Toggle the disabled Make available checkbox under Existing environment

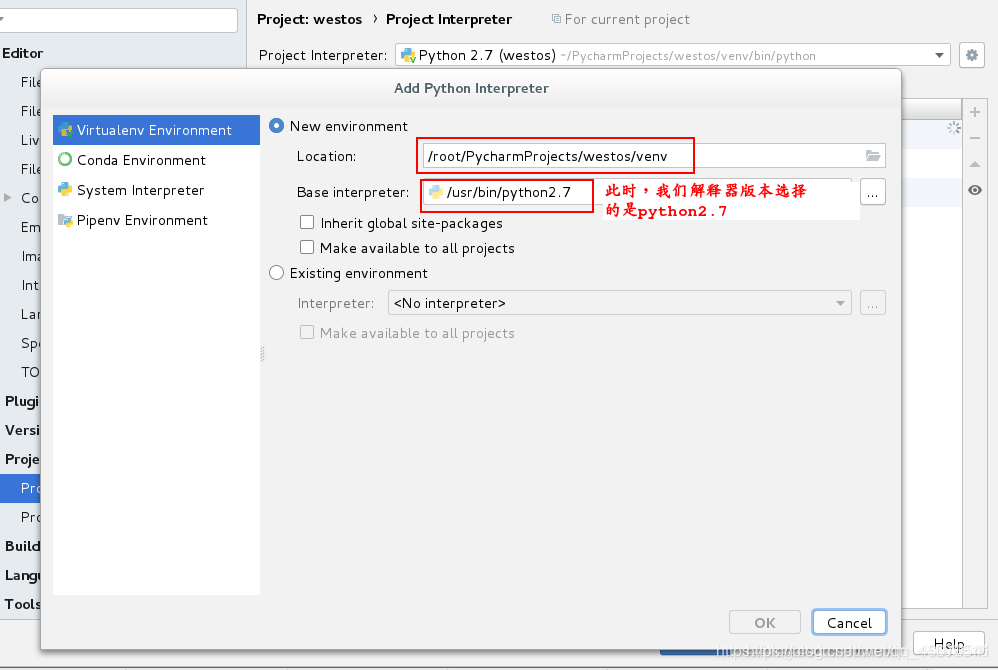point(307,333)
